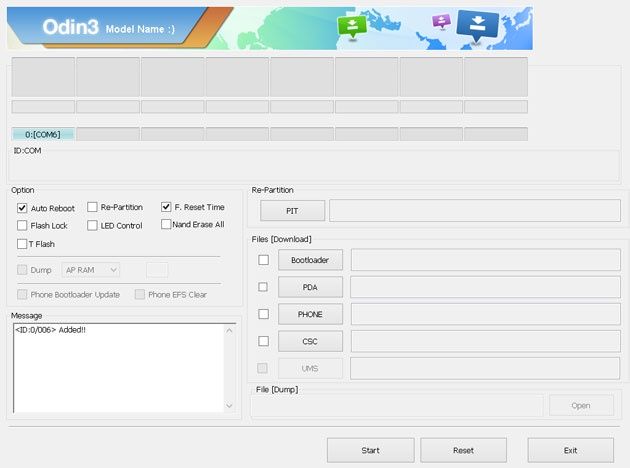Check the T Flash option
630x468 pixels.
[22, 244]
